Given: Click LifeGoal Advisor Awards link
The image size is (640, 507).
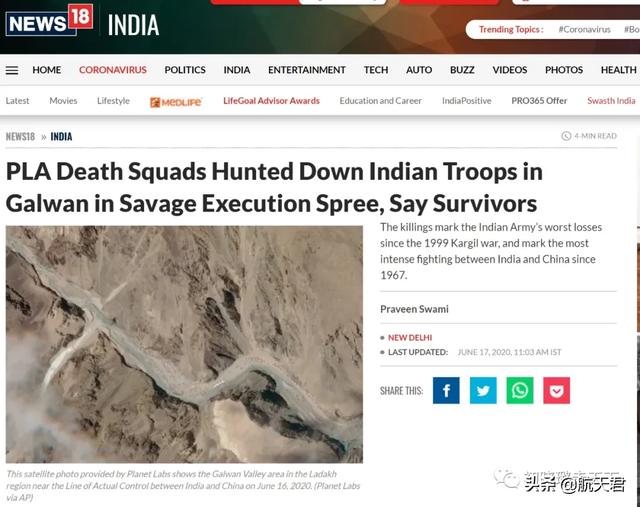Looking at the screenshot, I should 271,101.
